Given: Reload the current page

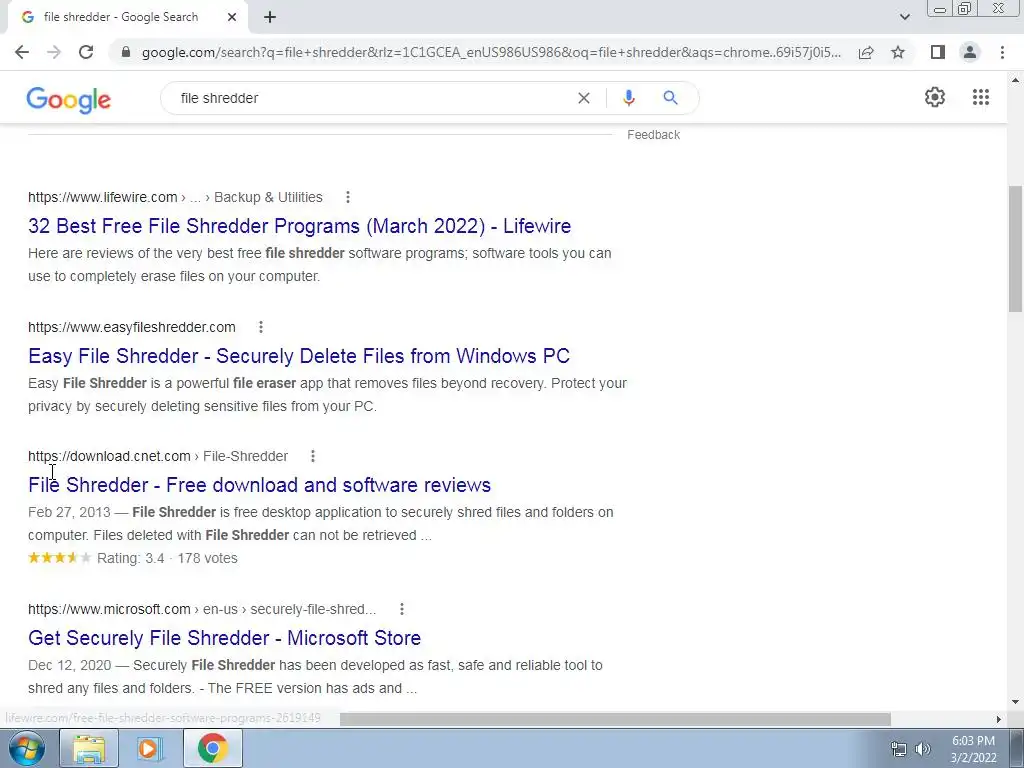Looking at the screenshot, I should click(x=86, y=52).
